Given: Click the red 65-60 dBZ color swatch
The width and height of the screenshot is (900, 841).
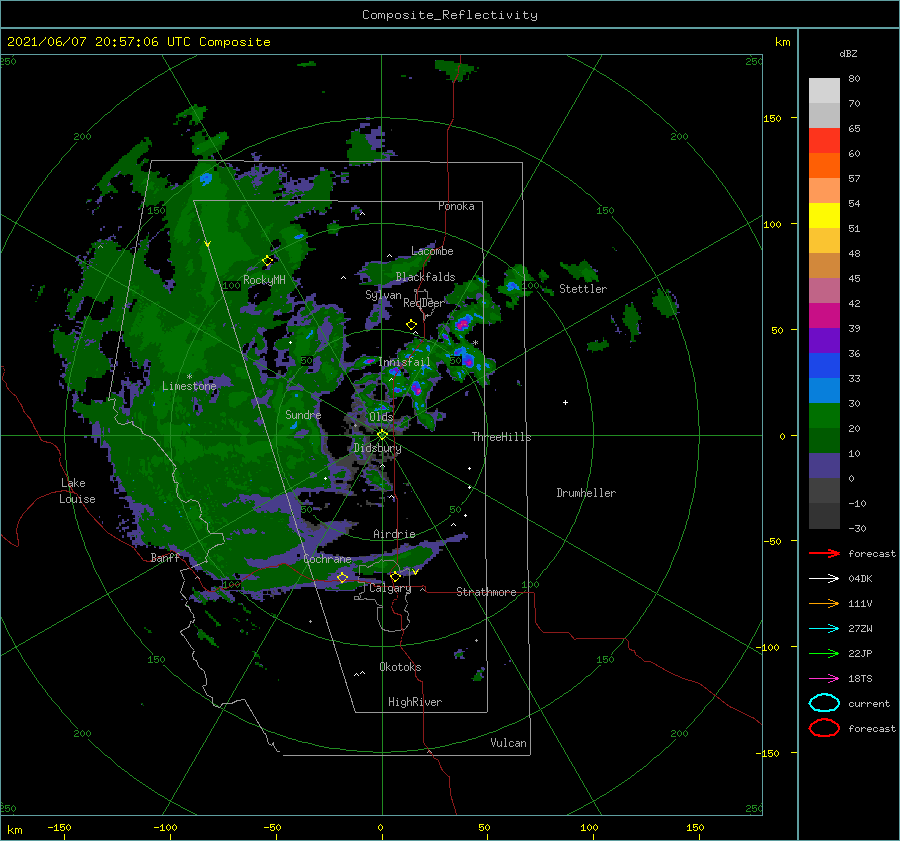Looking at the screenshot, I should tap(824, 141).
